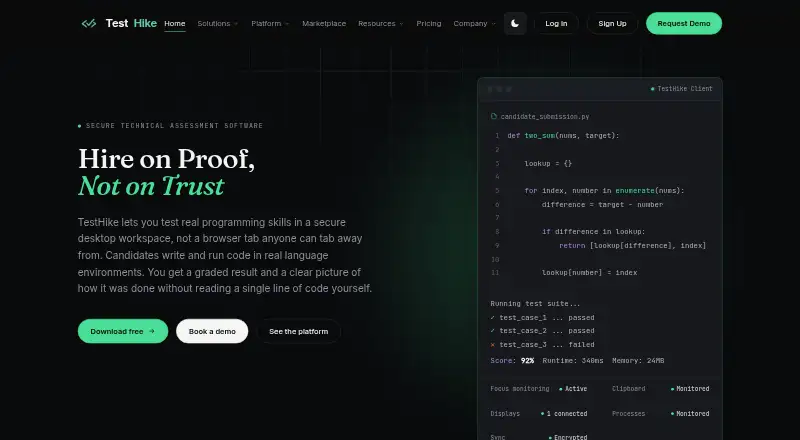This screenshot has height=440, width=800.
Task: Click the hero description paragraph
Action: (225, 255)
